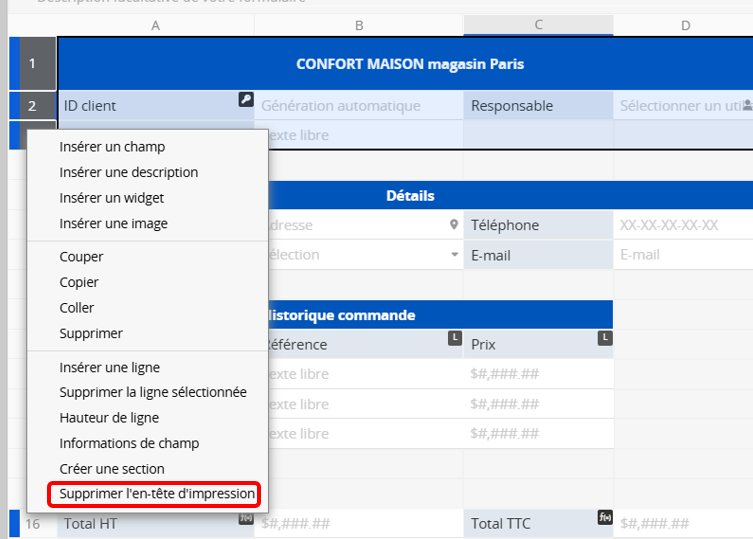Click "Copier" in the context menu
The image size is (753, 539).
coord(79,283)
